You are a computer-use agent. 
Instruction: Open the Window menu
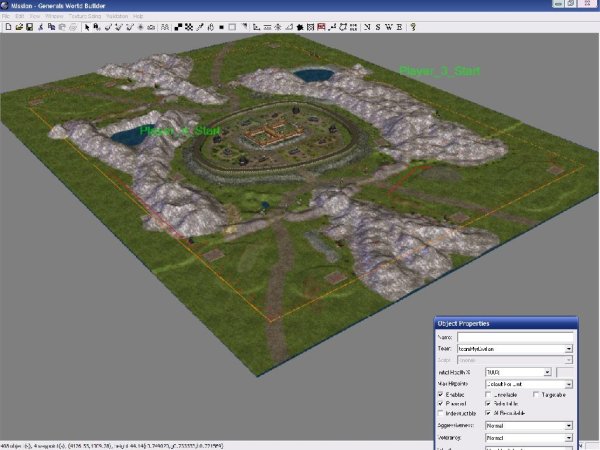[52, 17]
